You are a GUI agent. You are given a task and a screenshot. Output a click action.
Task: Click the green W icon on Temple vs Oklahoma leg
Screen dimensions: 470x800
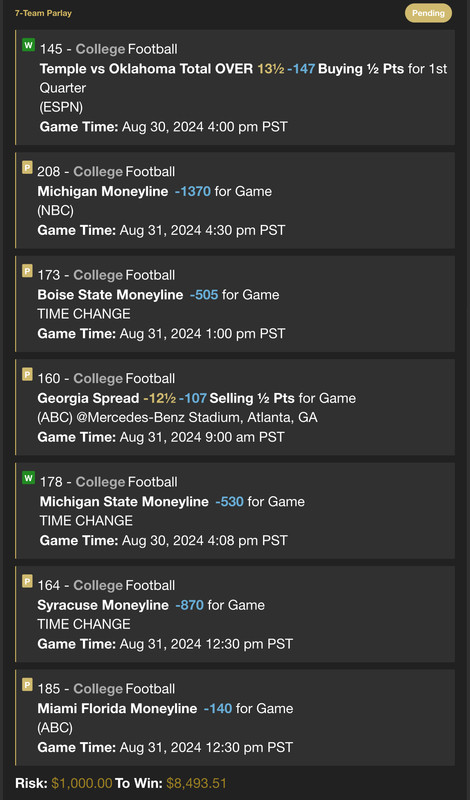(x=29, y=45)
